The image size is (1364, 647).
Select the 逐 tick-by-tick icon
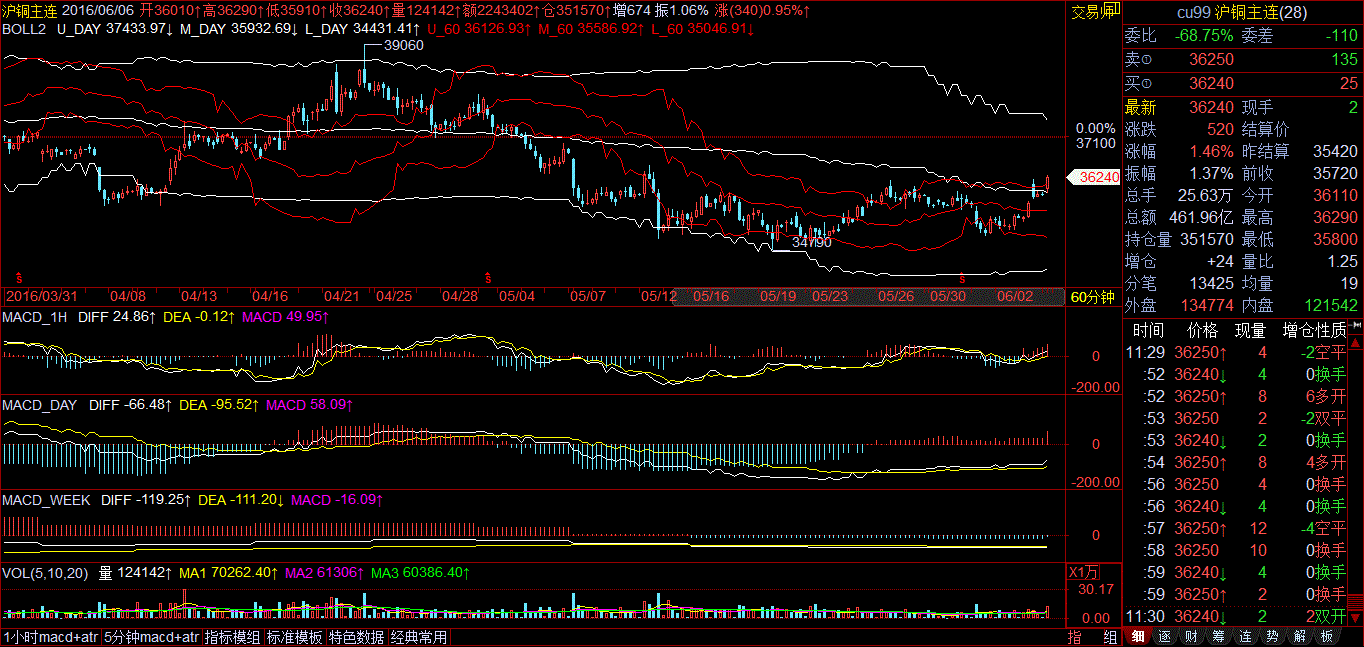(x=1165, y=637)
